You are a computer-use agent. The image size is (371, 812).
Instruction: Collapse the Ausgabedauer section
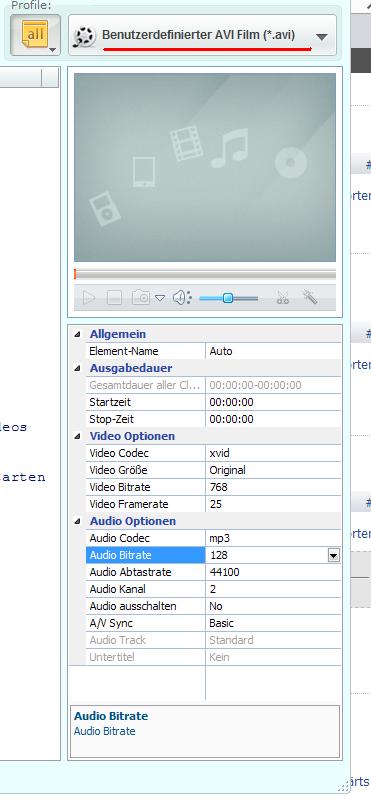[x=77, y=369]
